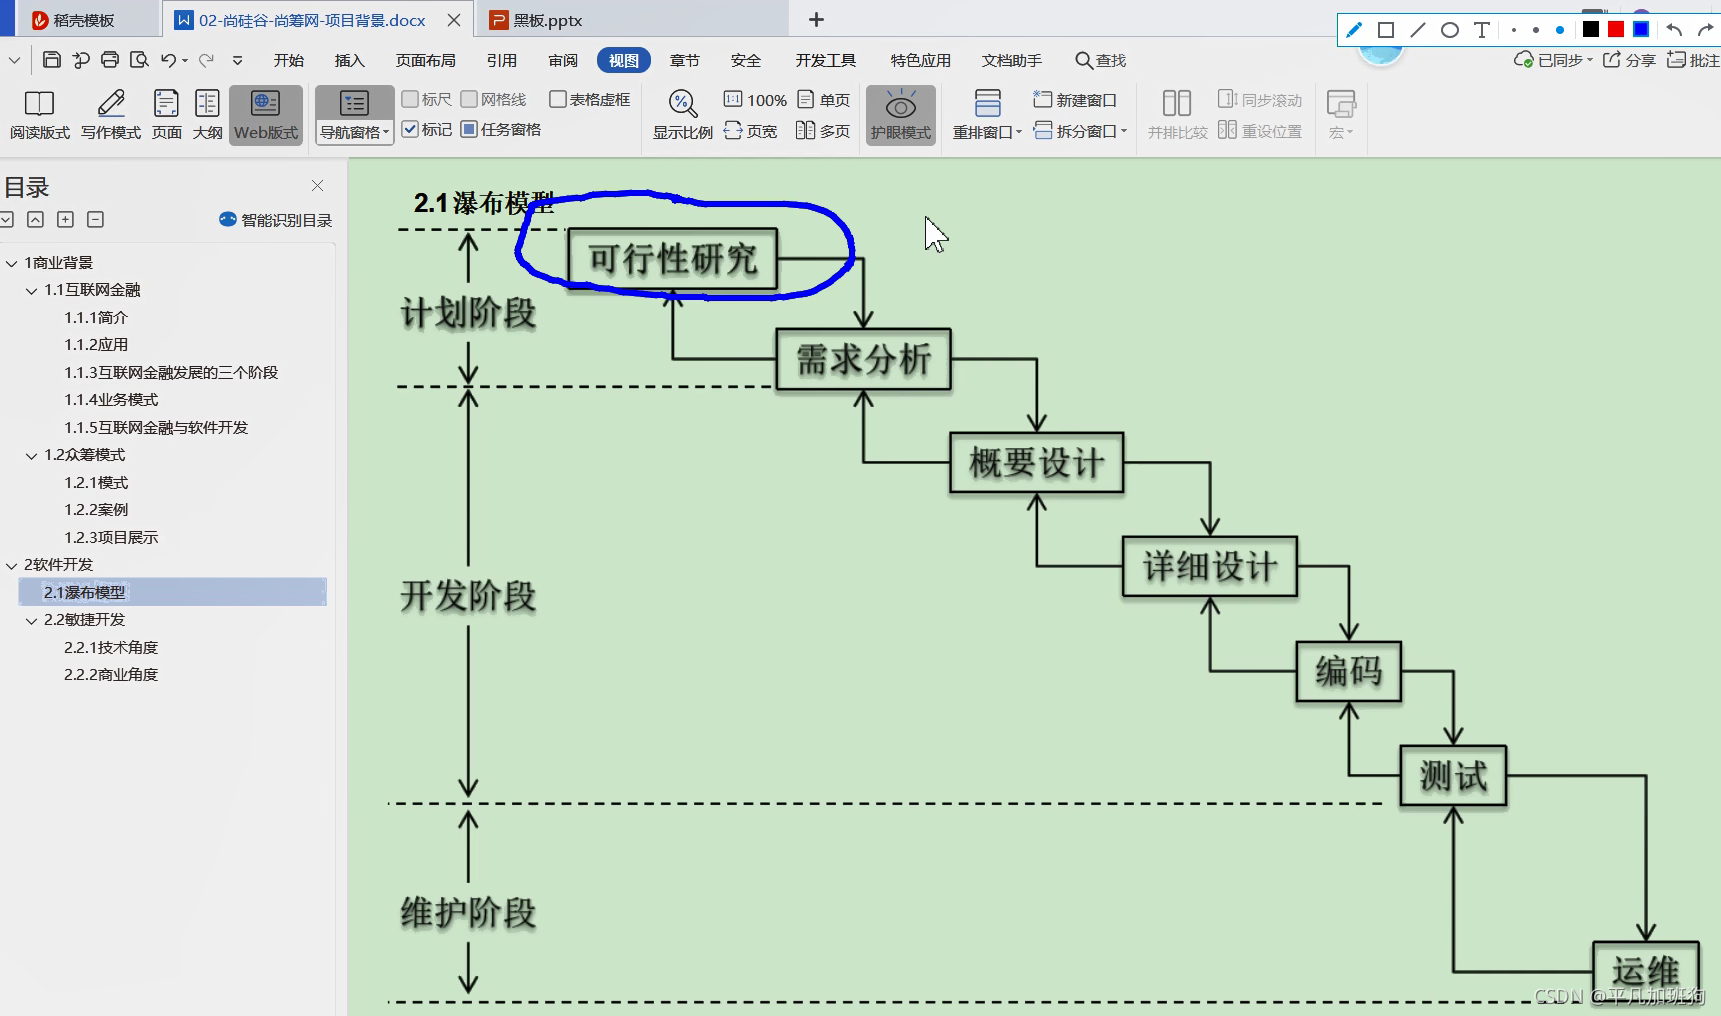1721x1016 pixels.
Task: Click the minus icon in the 目录 pane
Action: pyautogui.click(x=95, y=220)
